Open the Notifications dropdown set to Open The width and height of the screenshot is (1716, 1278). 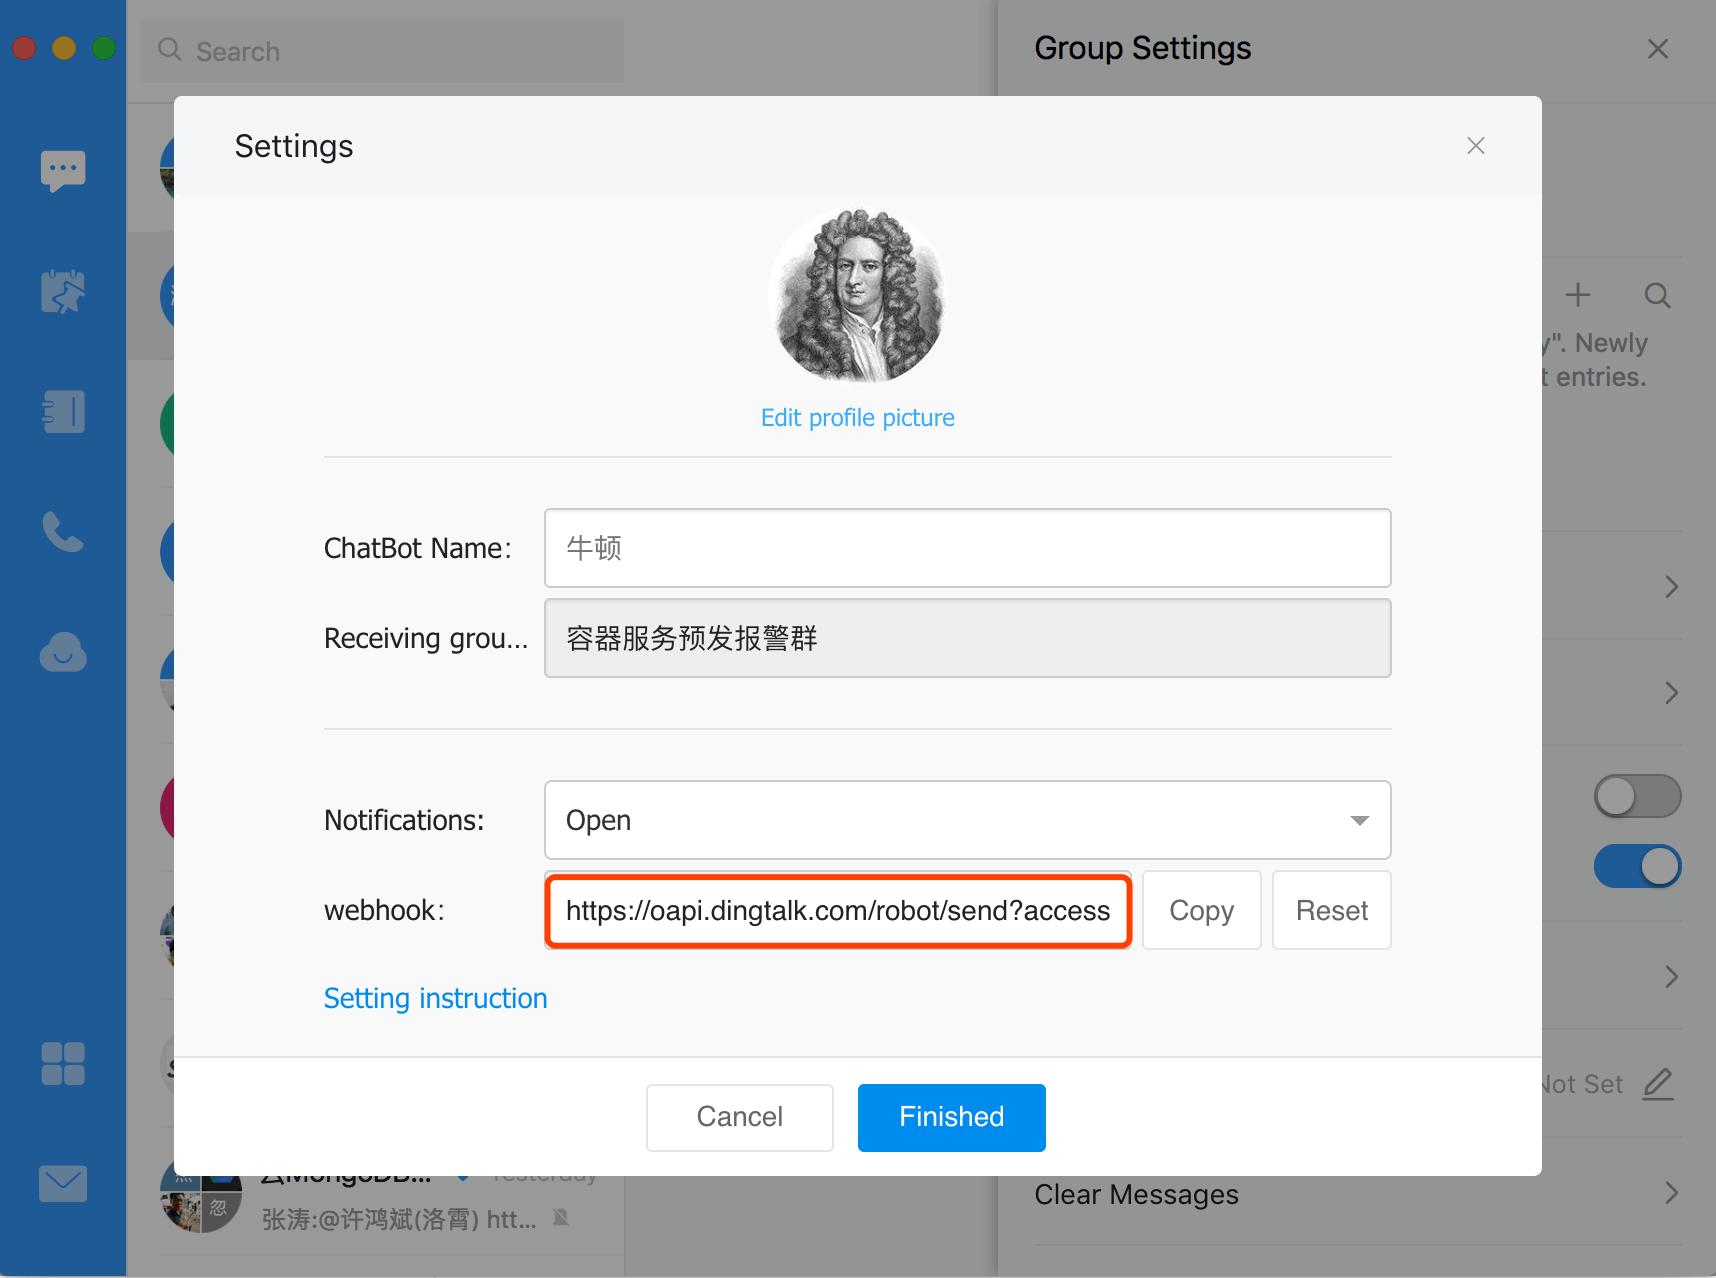pos(967,820)
